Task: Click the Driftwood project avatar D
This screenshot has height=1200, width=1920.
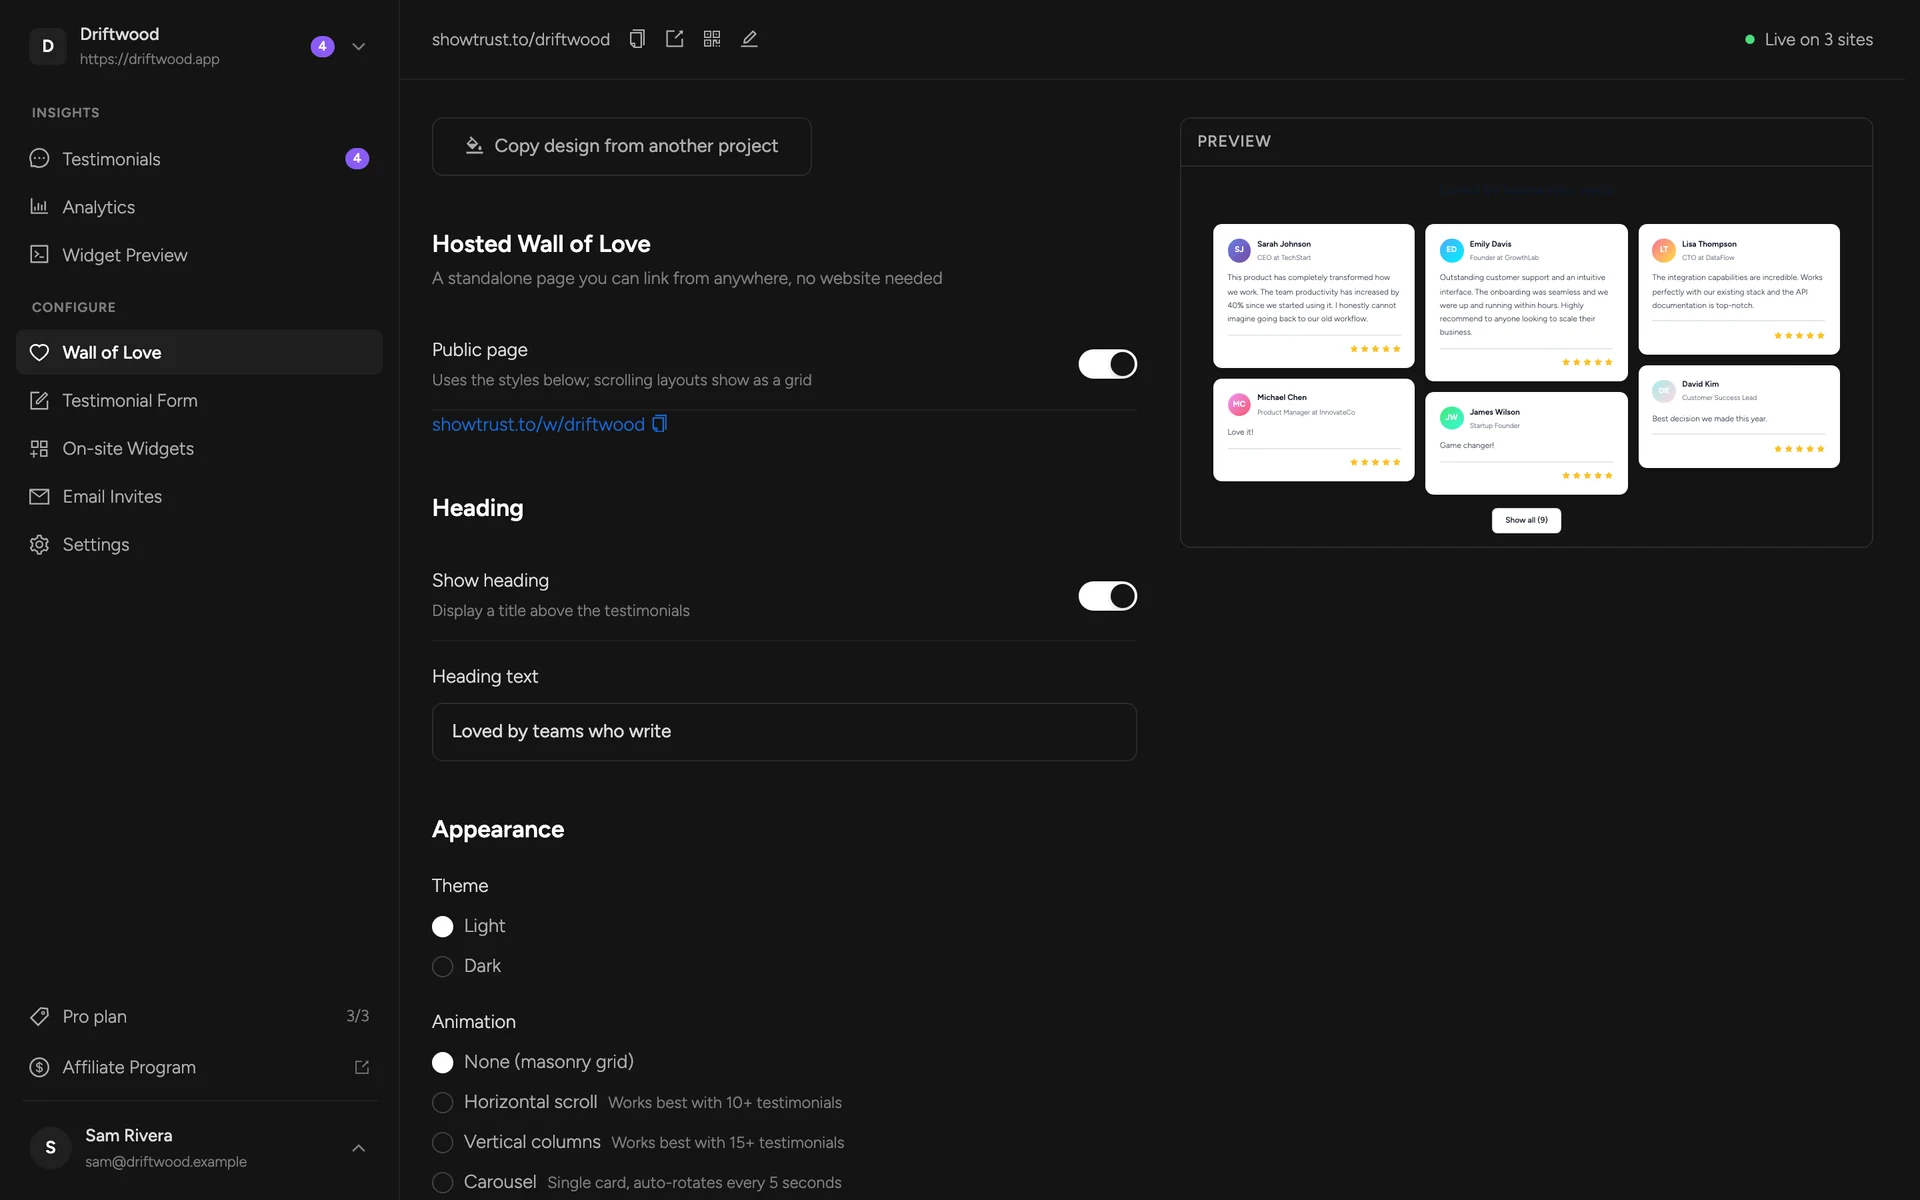Action: tap(48, 46)
